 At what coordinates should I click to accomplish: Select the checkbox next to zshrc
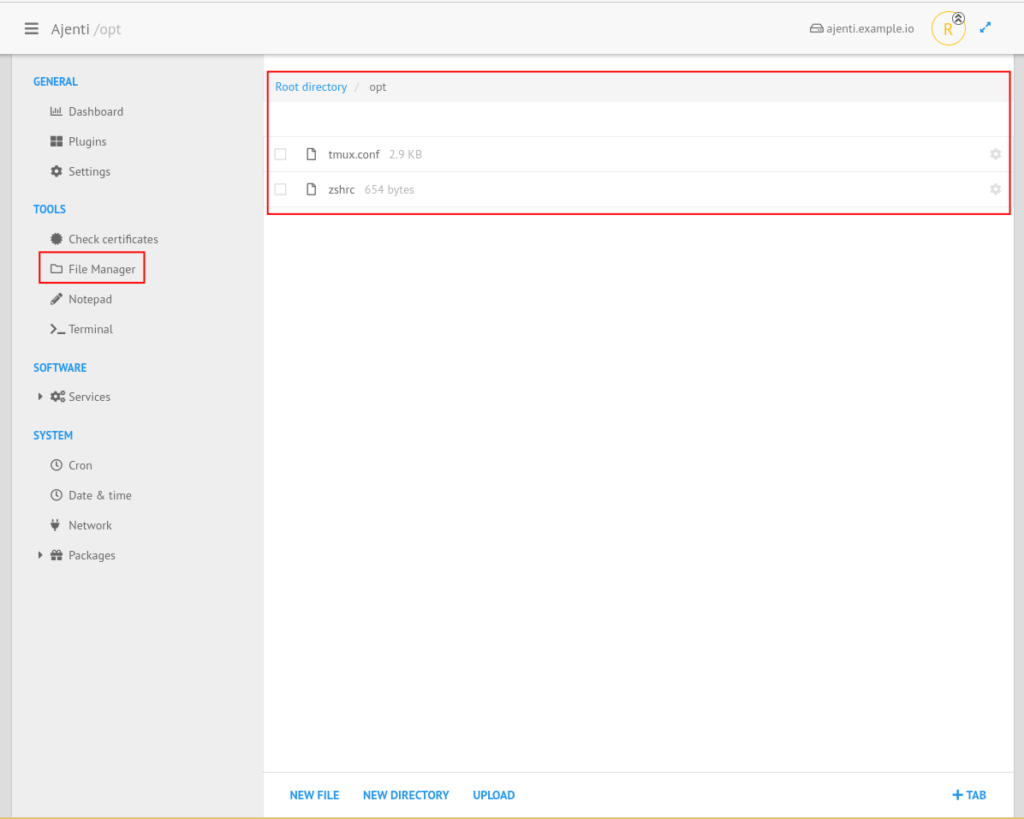(280, 189)
